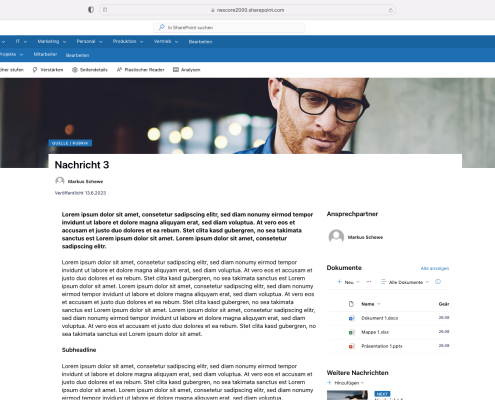Open Plastischer Reader
The width and height of the screenshot is (495, 400).
(x=140, y=70)
